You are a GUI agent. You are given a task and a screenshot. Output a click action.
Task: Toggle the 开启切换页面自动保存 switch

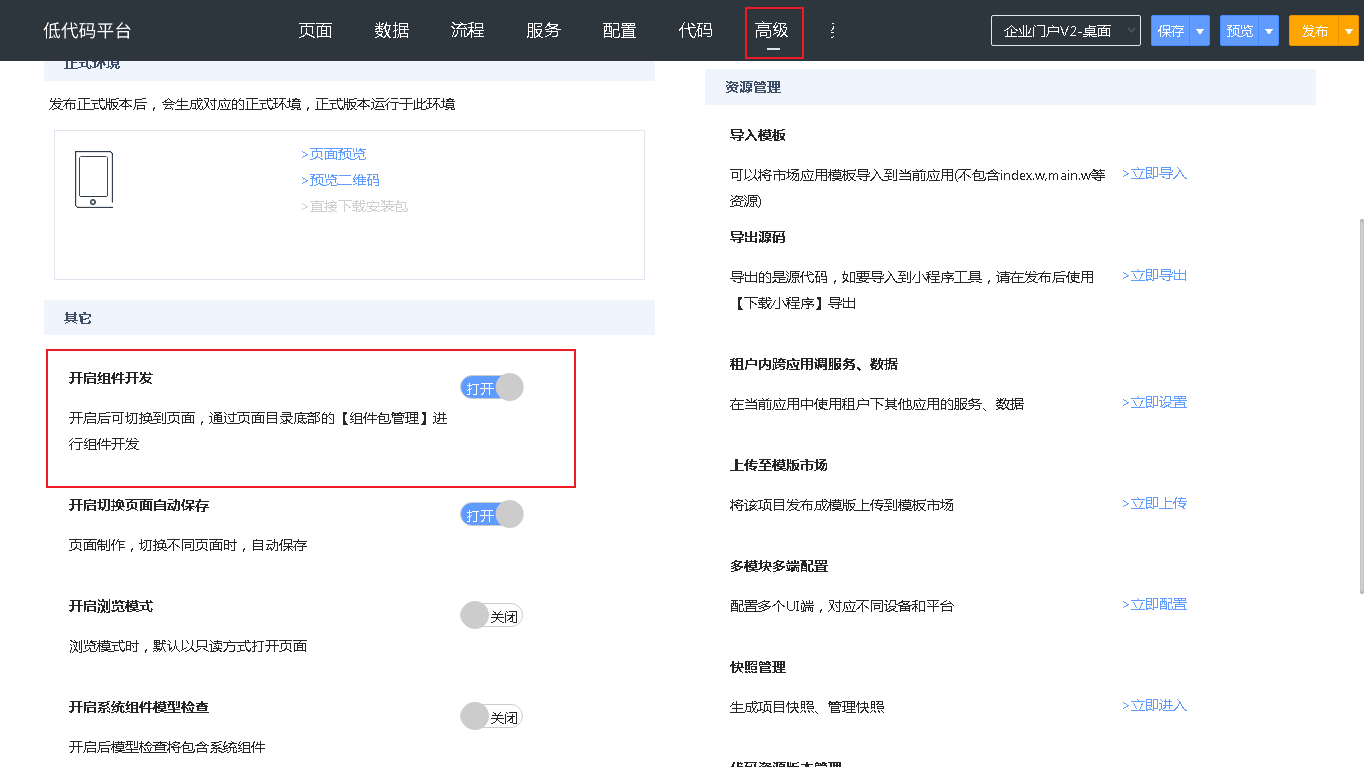(x=492, y=515)
